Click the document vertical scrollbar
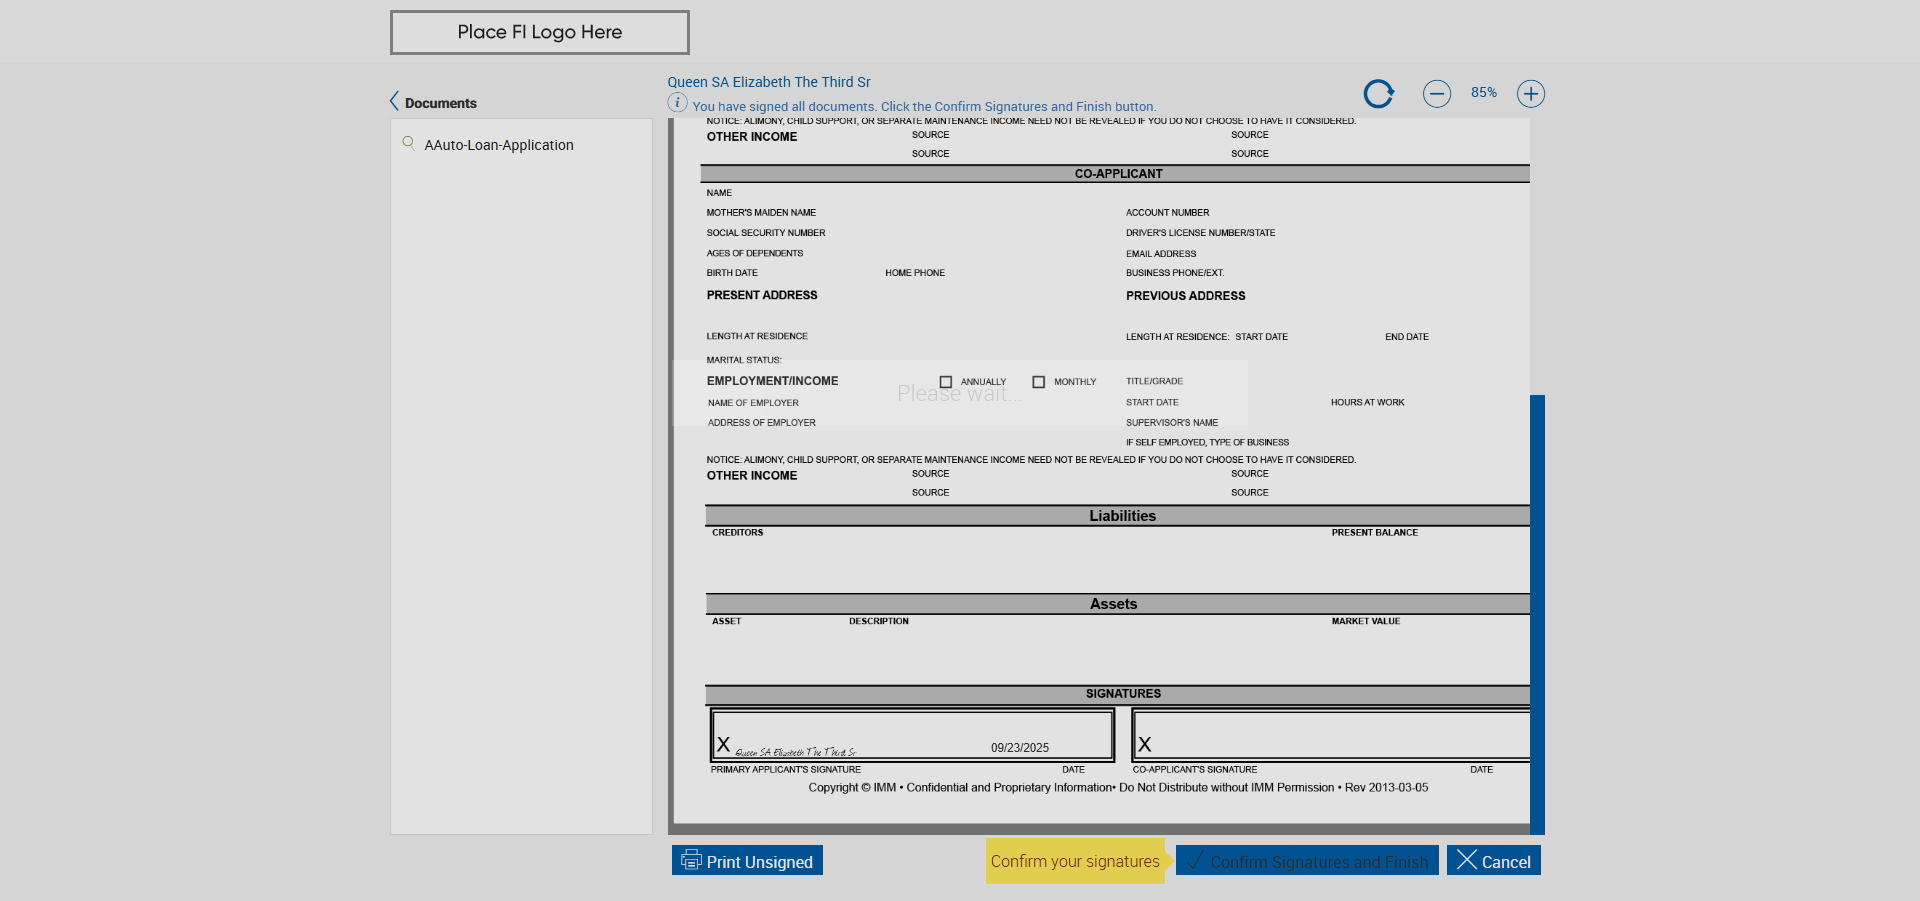 1537,614
